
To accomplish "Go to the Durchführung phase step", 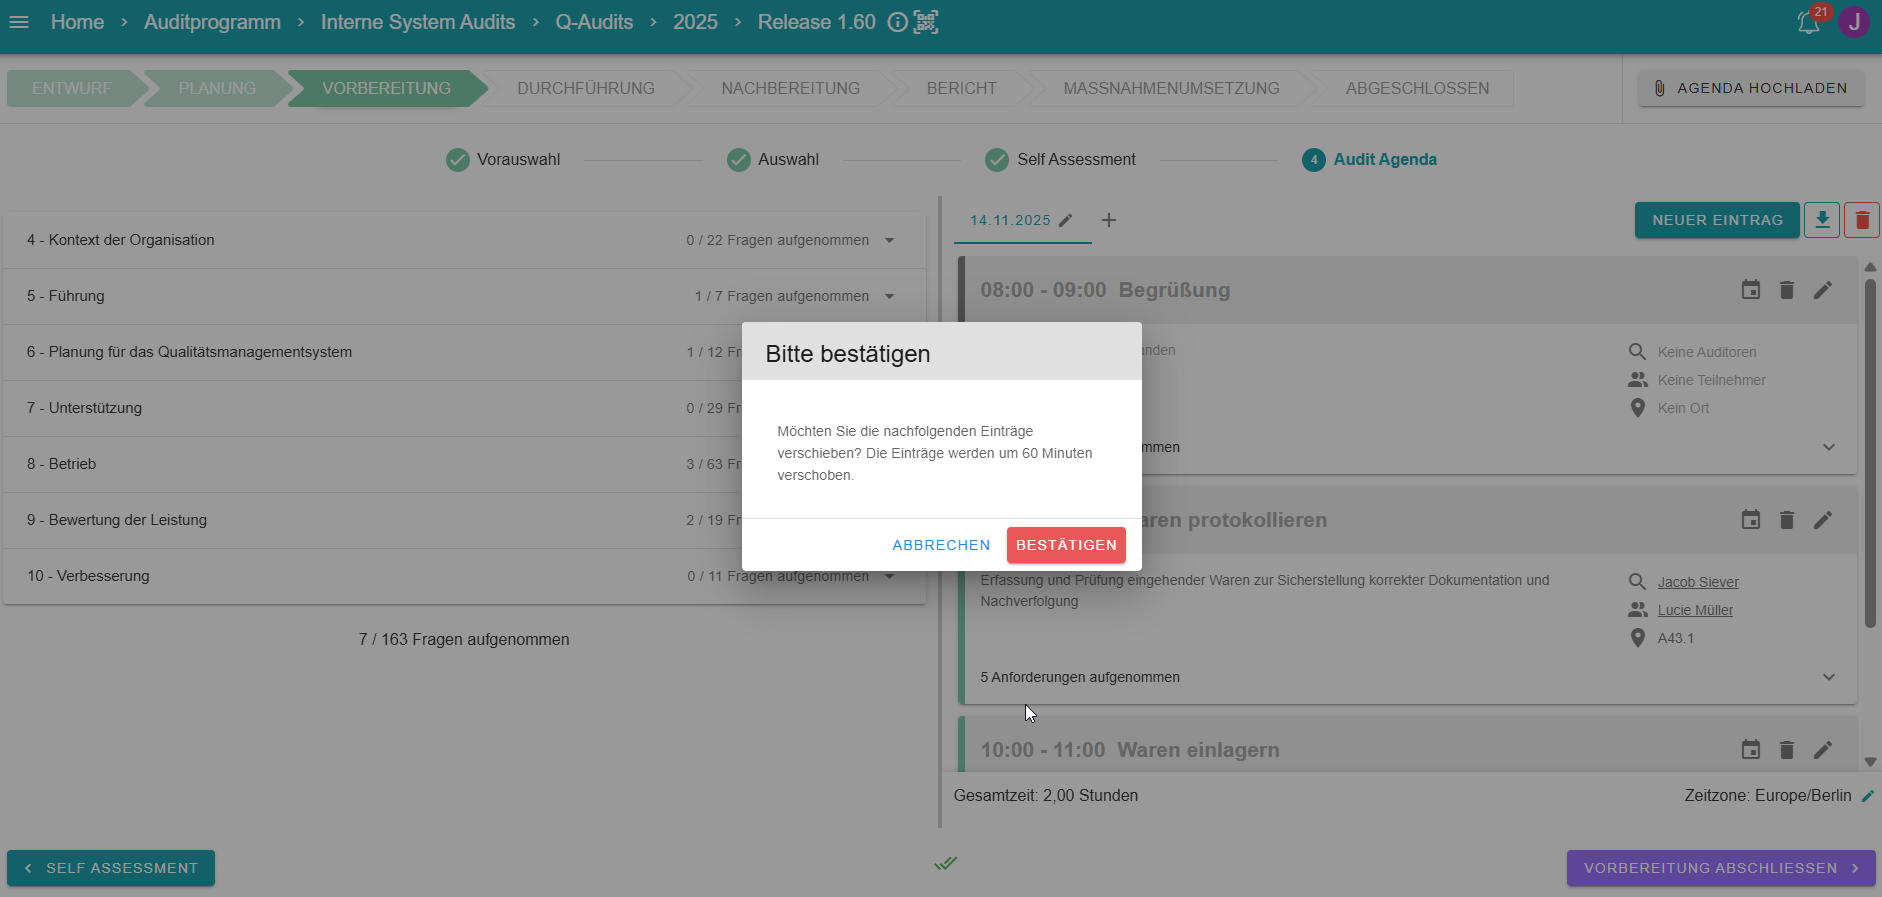I will [x=585, y=88].
